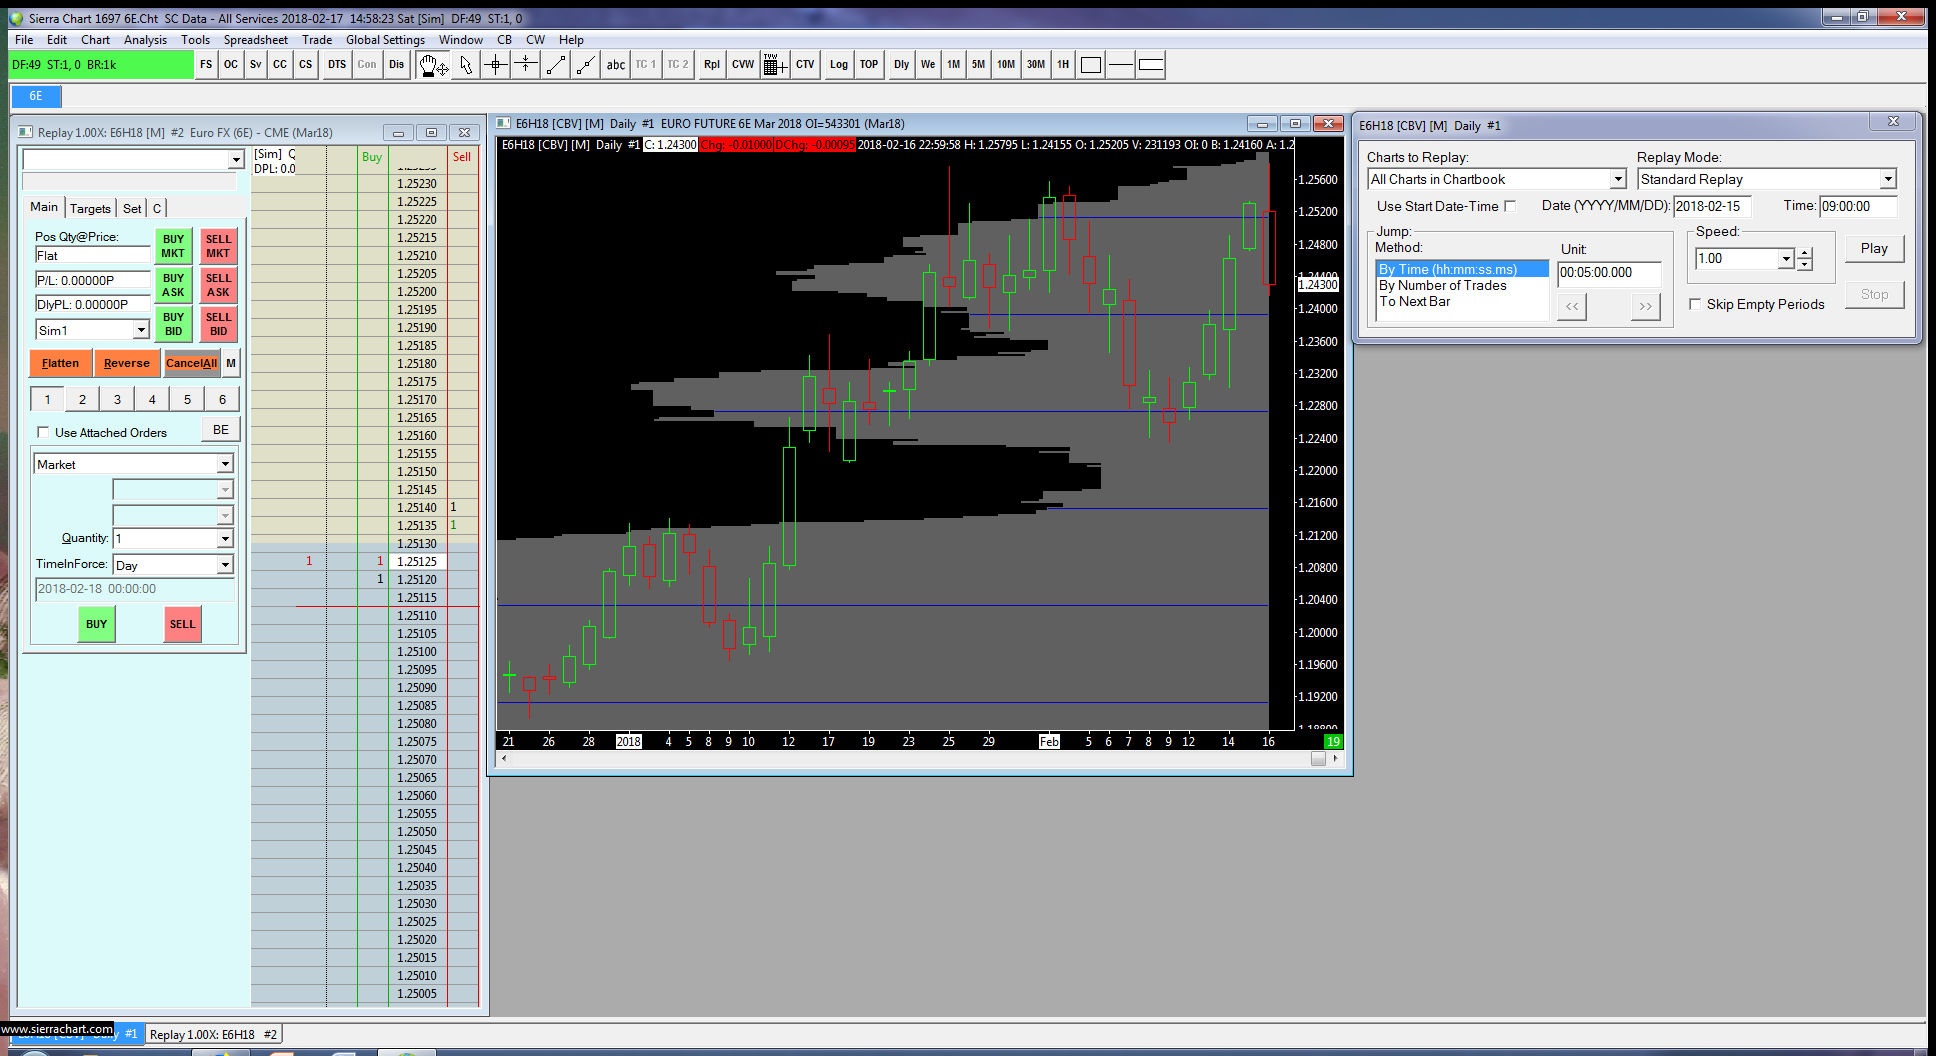
Task: Click the CS toolbar button
Action: [306, 65]
